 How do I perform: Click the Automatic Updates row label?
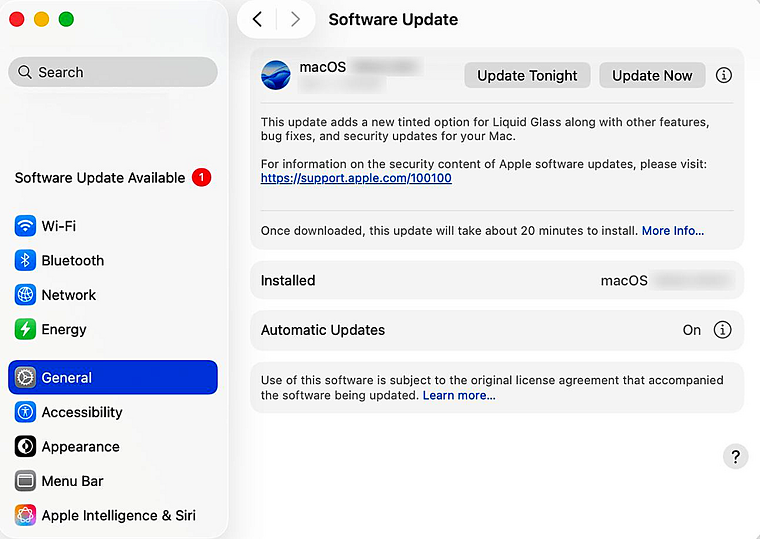click(x=323, y=330)
